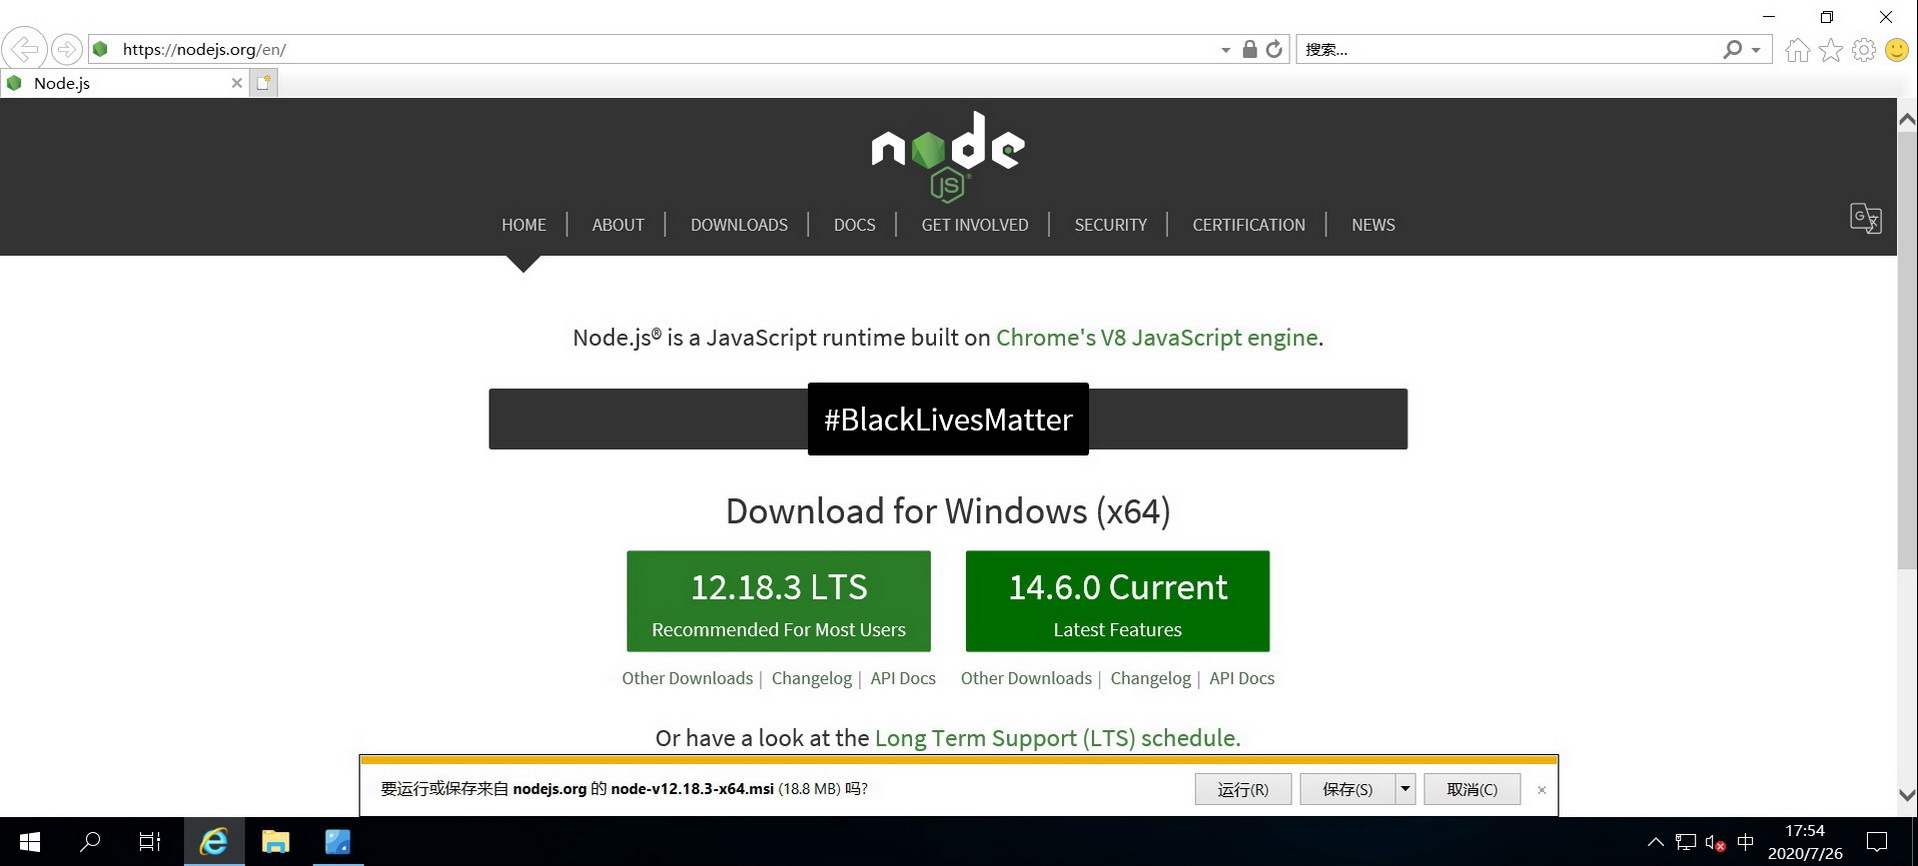
Task: Open the blue app next to File Explorer
Action: coord(338,842)
